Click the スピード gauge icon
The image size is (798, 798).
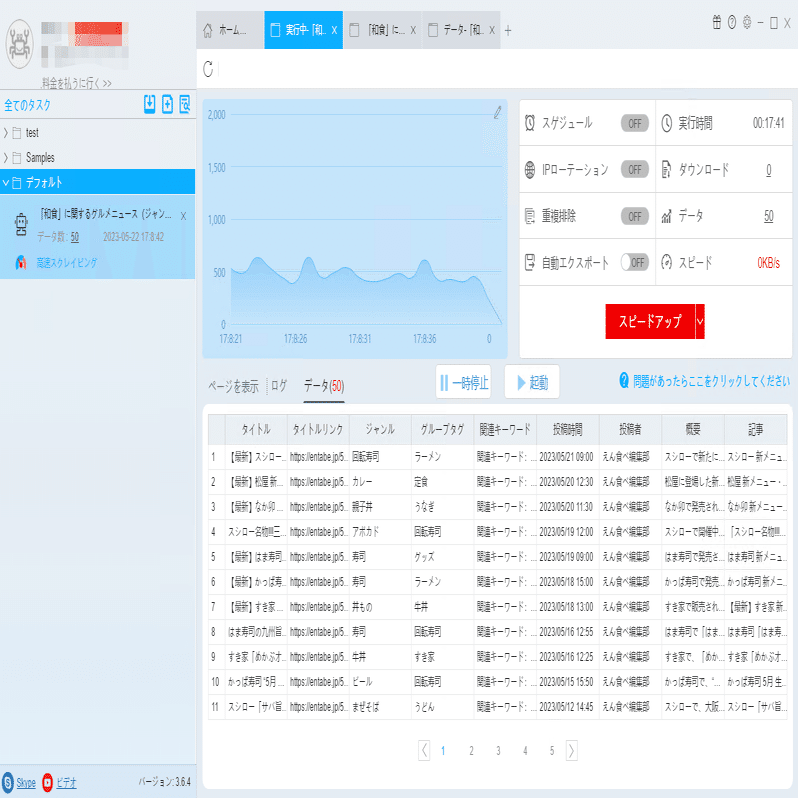(x=666, y=262)
